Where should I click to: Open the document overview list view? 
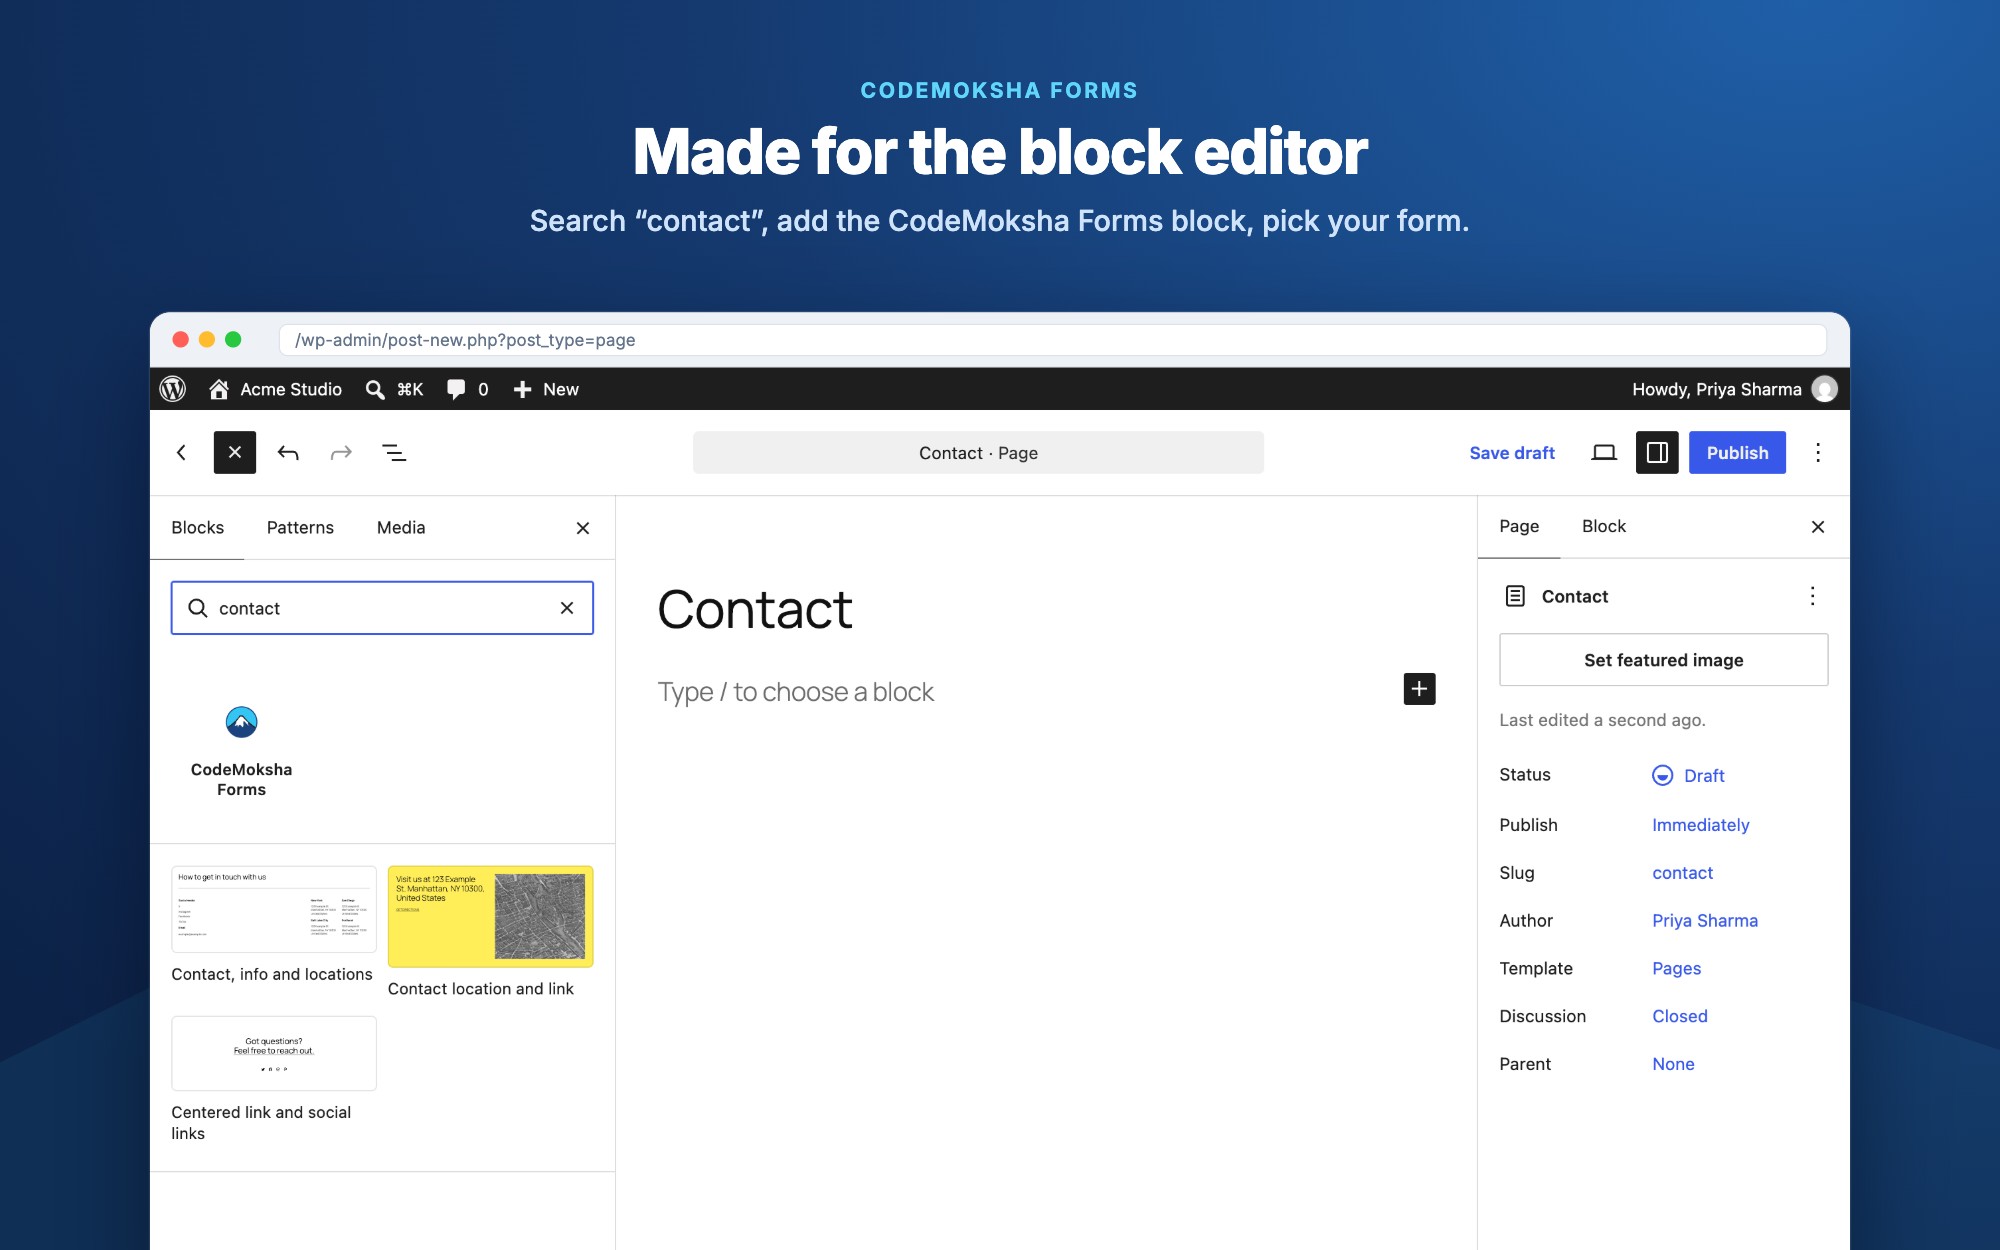394,453
